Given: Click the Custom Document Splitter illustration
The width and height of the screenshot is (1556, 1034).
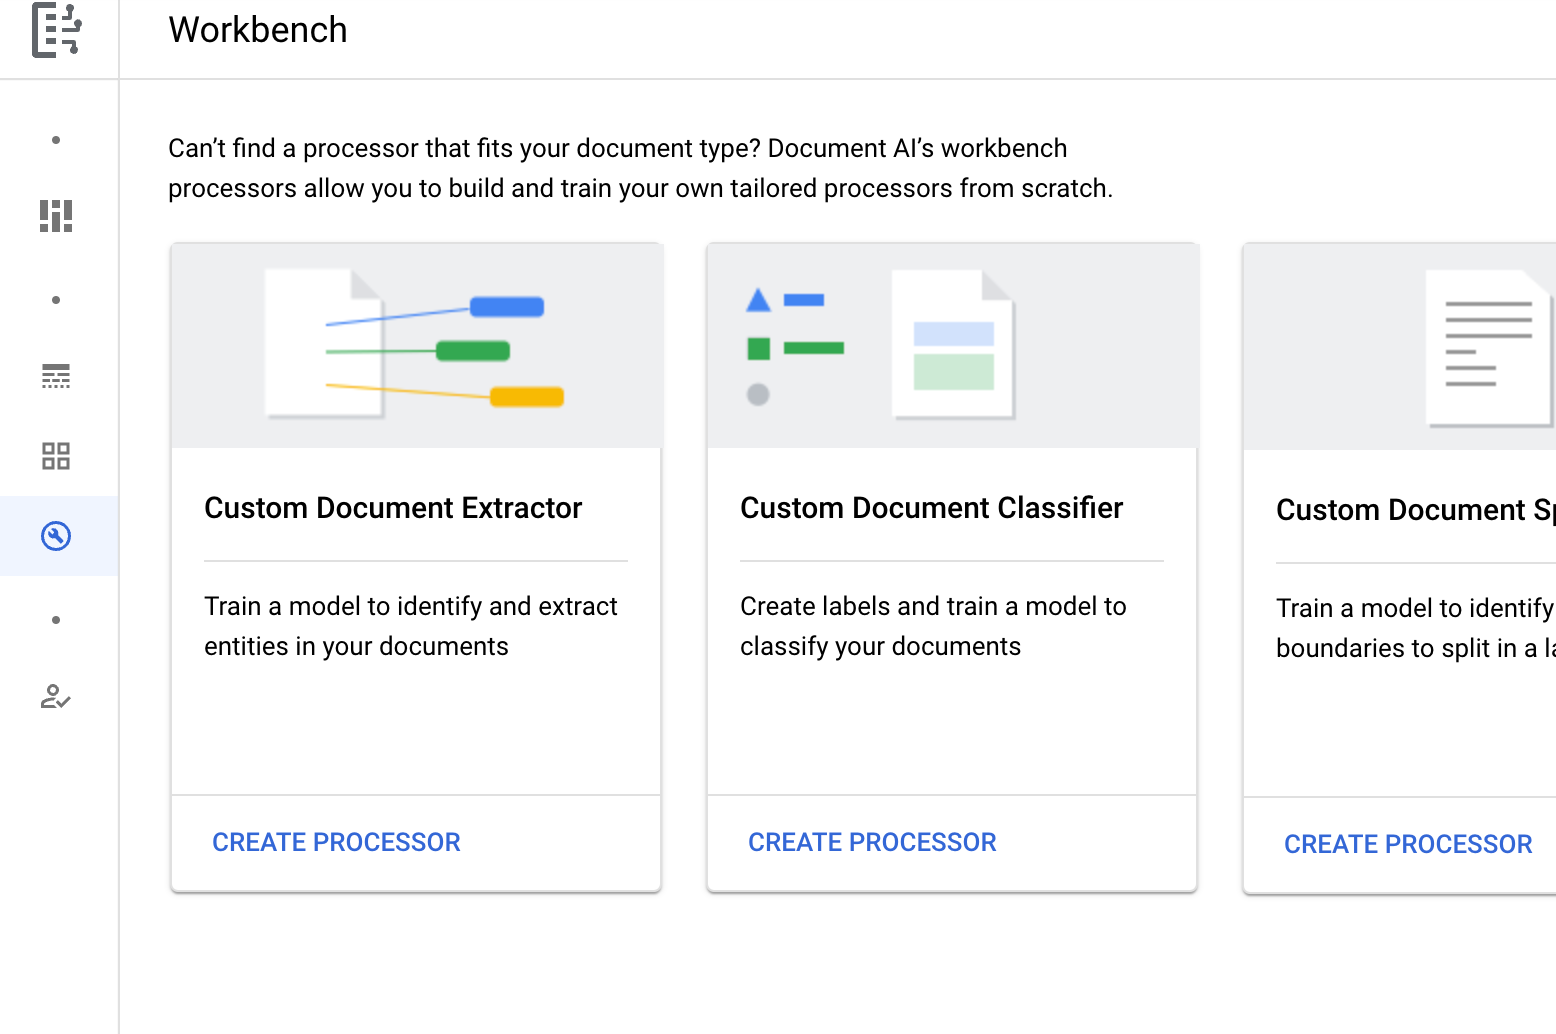Looking at the screenshot, I should pyautogui.click(x=1400, y=347).
